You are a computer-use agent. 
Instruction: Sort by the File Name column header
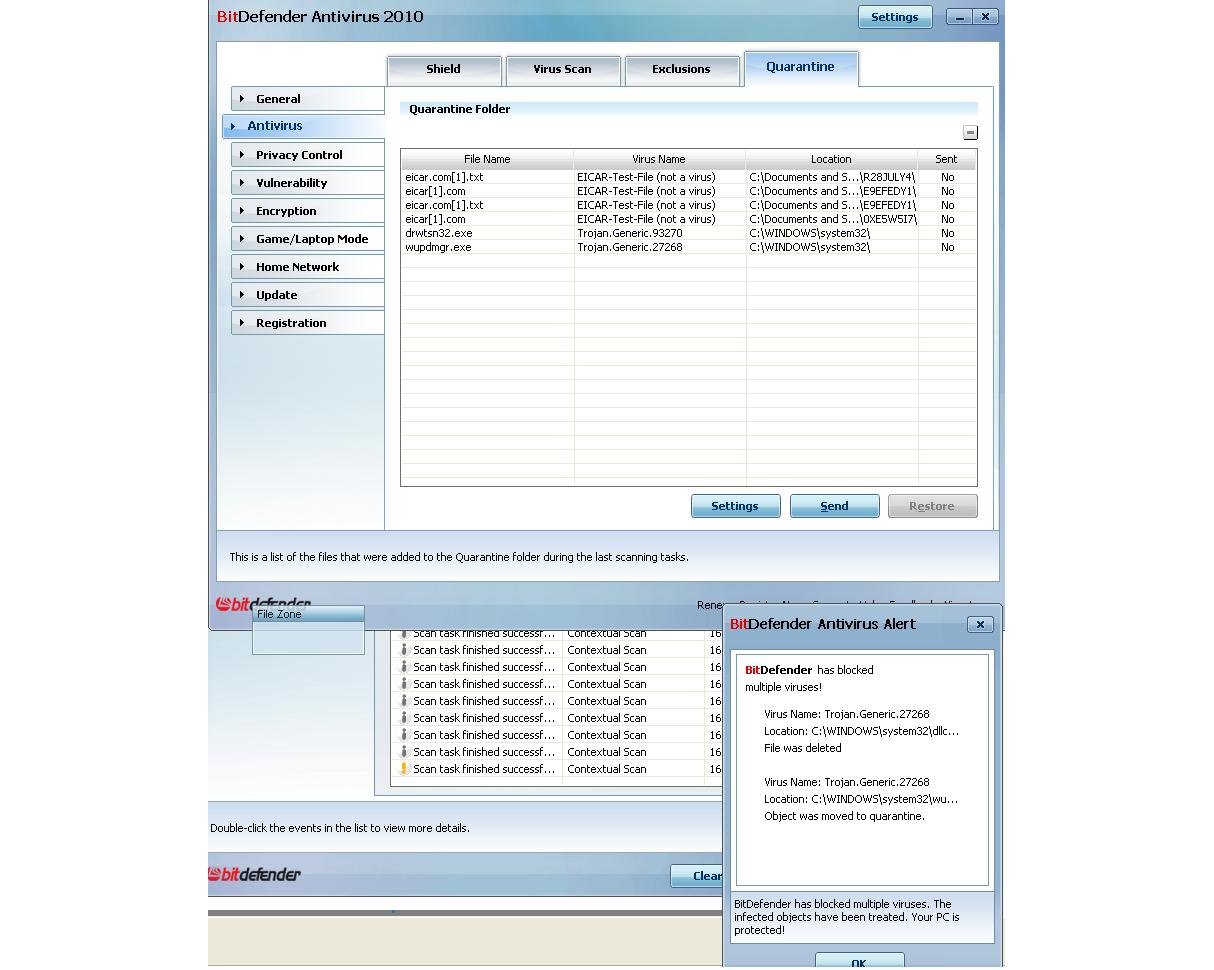pos(487,159)
